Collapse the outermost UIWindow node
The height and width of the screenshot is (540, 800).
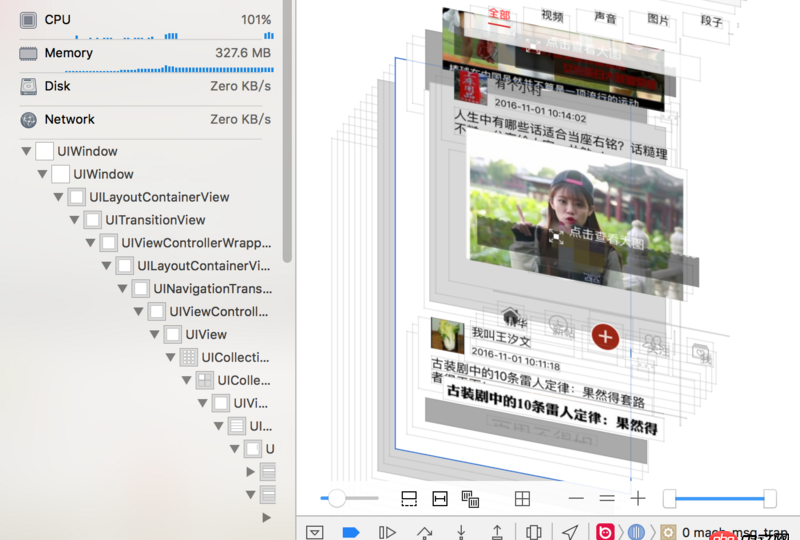click(26, 151)
